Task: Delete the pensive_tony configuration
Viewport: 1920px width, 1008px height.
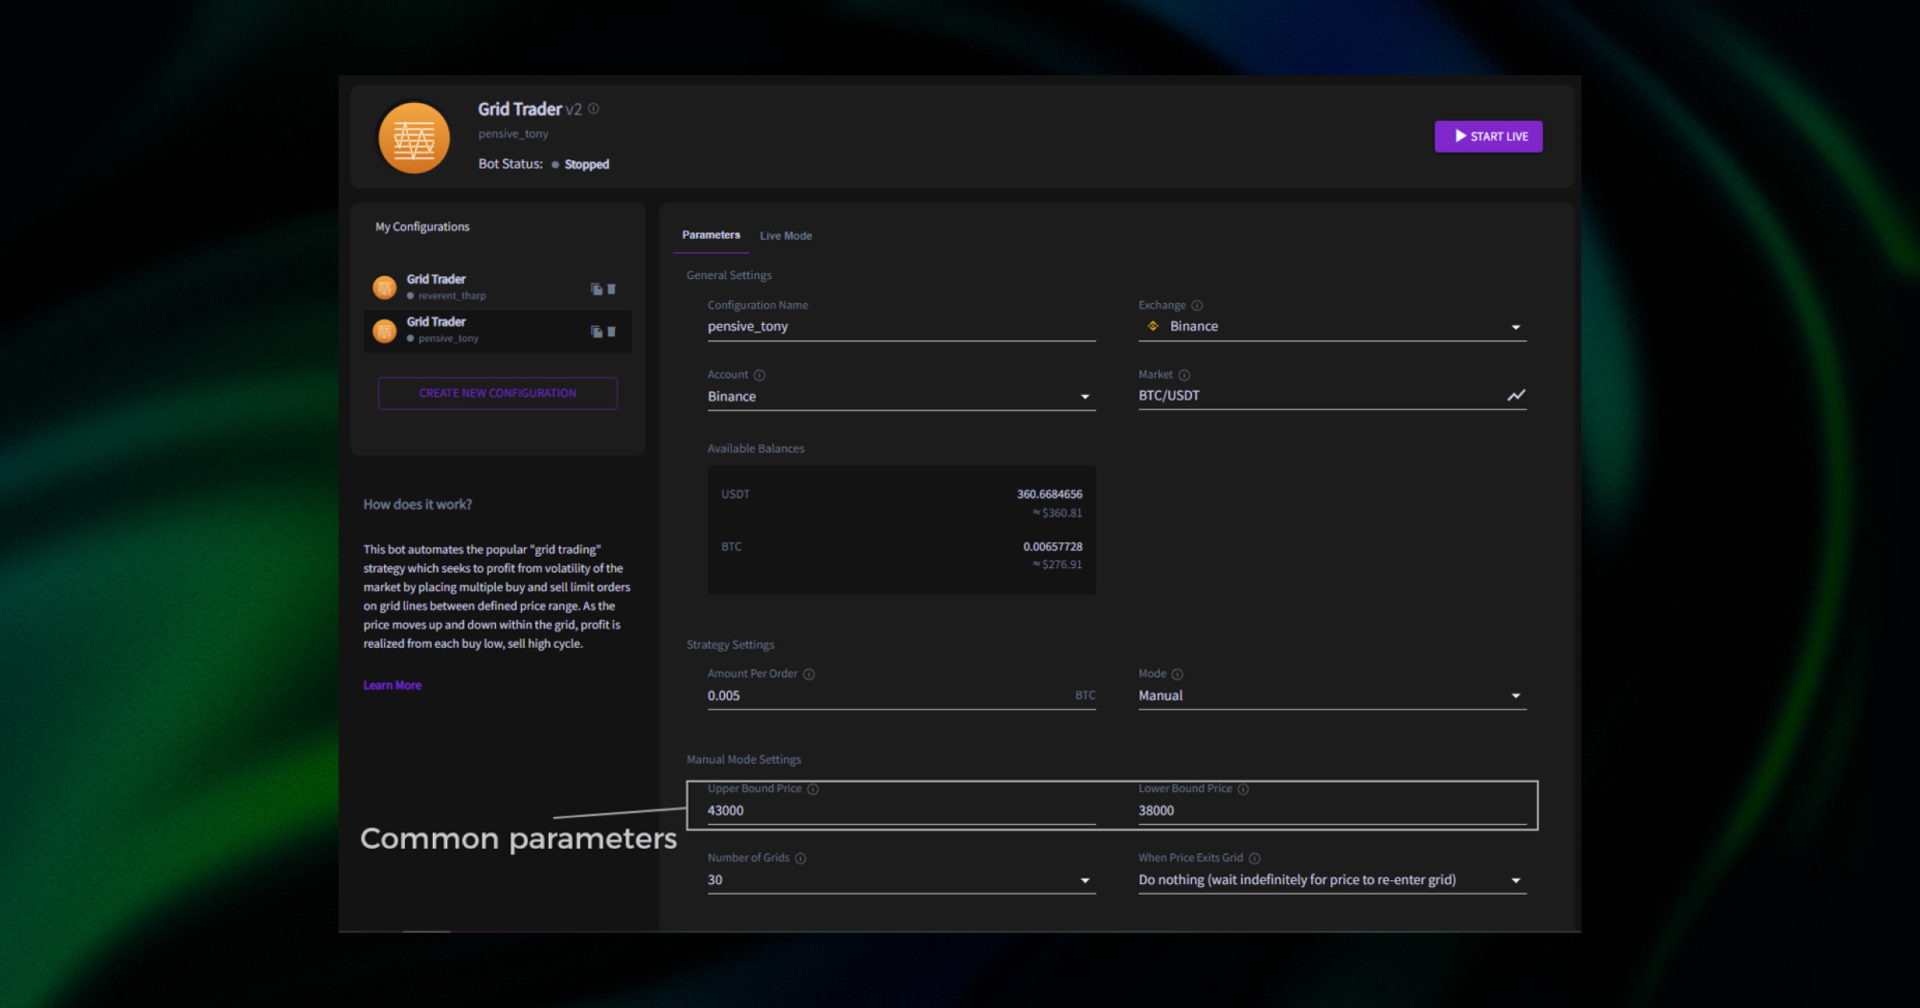Action: tap(611, 332)
